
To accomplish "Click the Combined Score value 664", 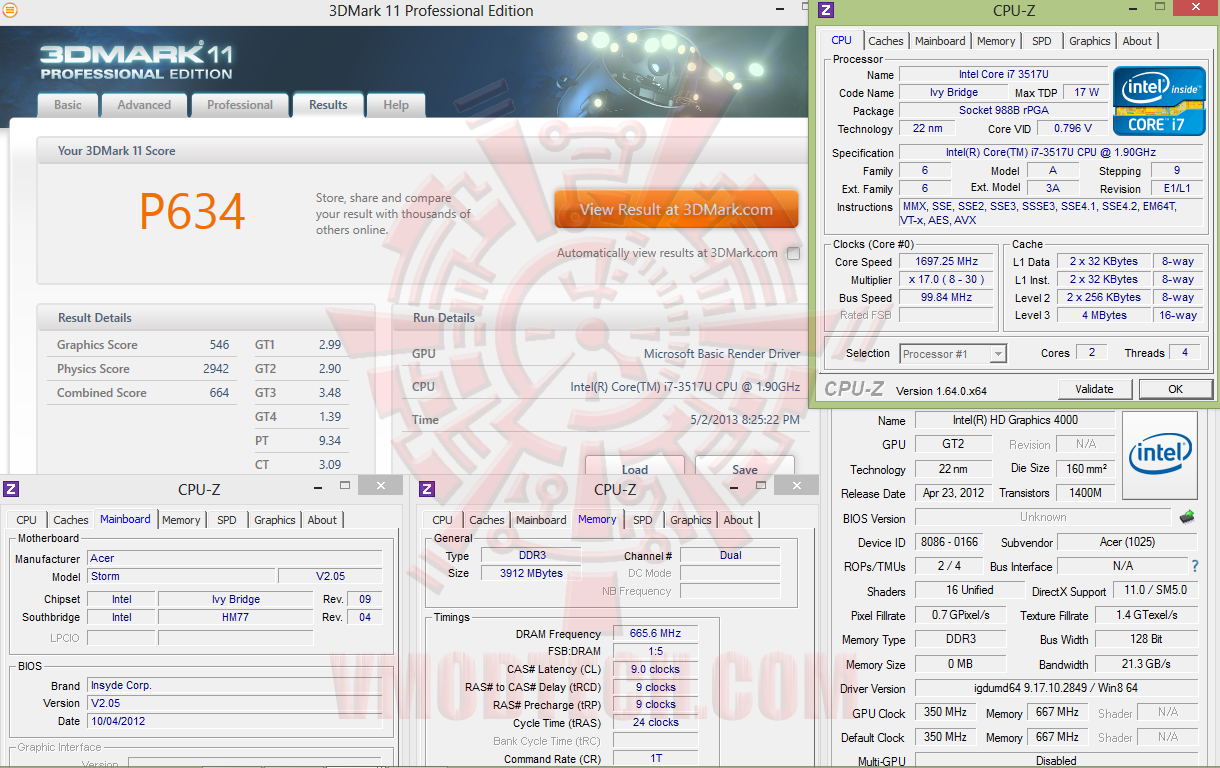I will coord(219,393).
